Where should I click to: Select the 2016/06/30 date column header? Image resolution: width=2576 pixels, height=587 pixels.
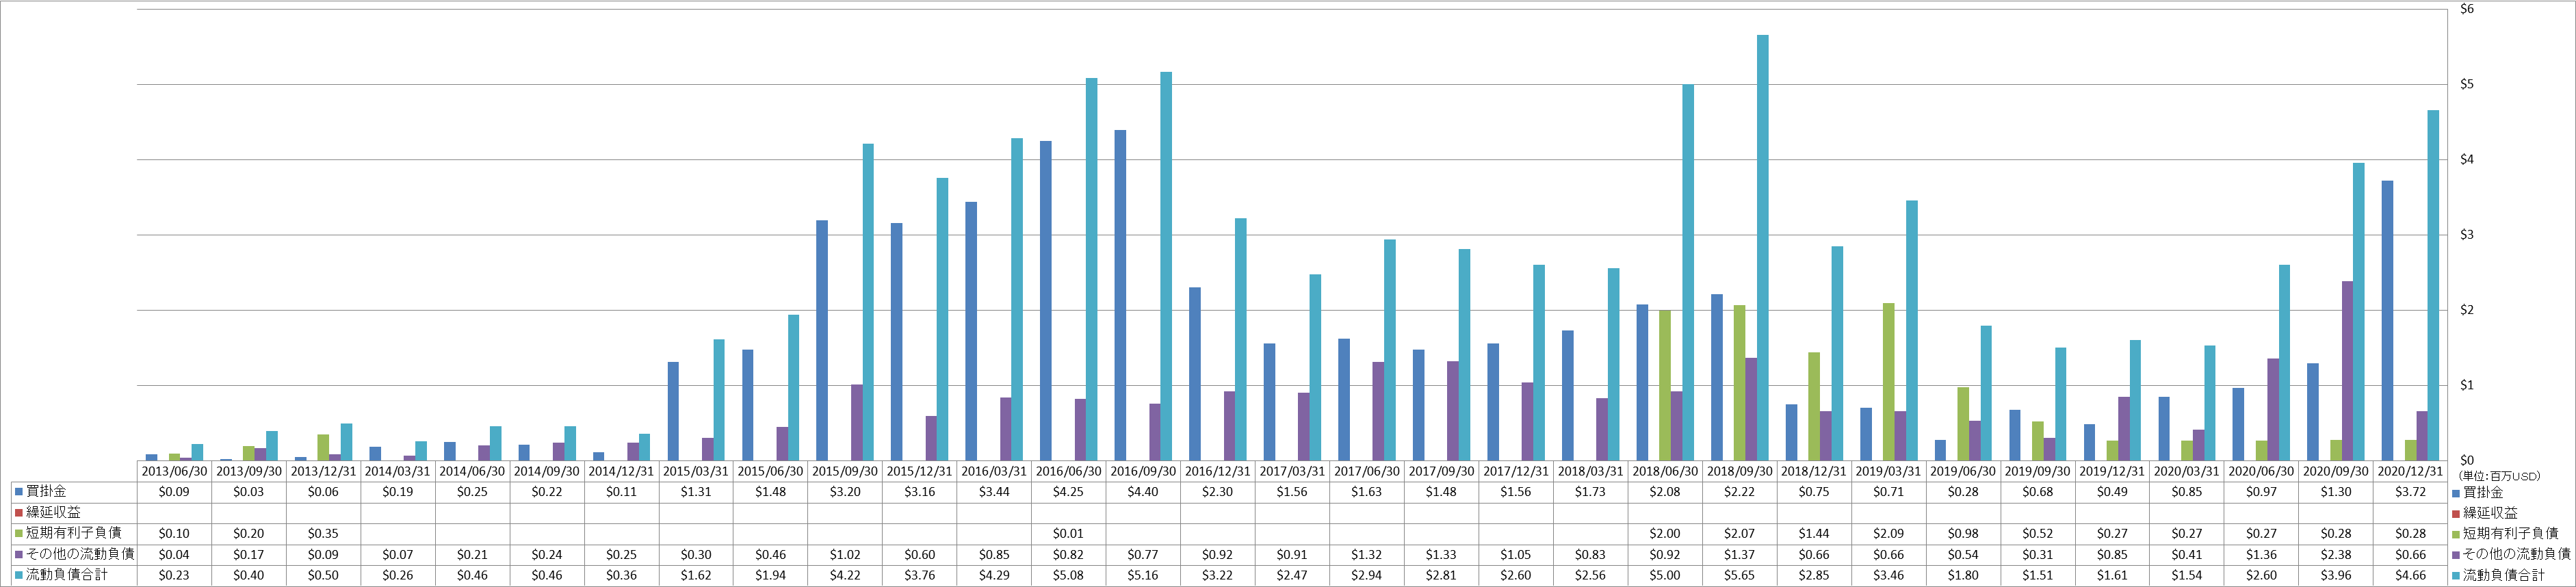point(1068,471)
